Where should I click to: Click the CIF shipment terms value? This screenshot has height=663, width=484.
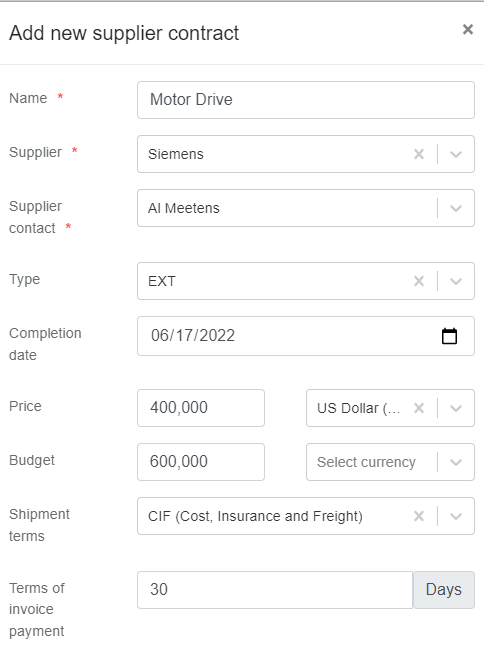click(255, 516)
